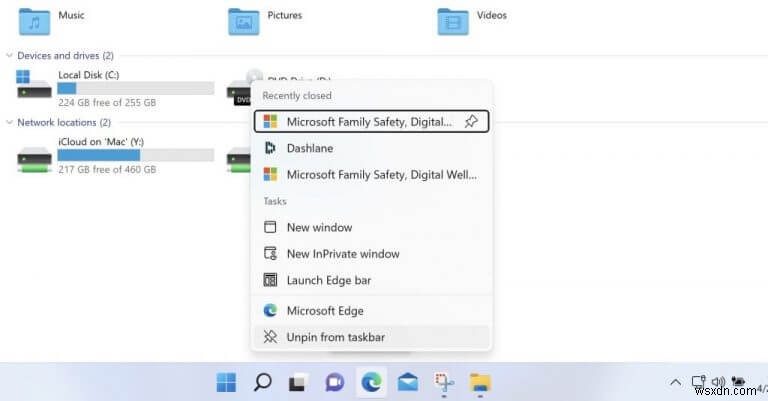Open volume speaker tray icon

pyautogui.click(x=718, y=381)
